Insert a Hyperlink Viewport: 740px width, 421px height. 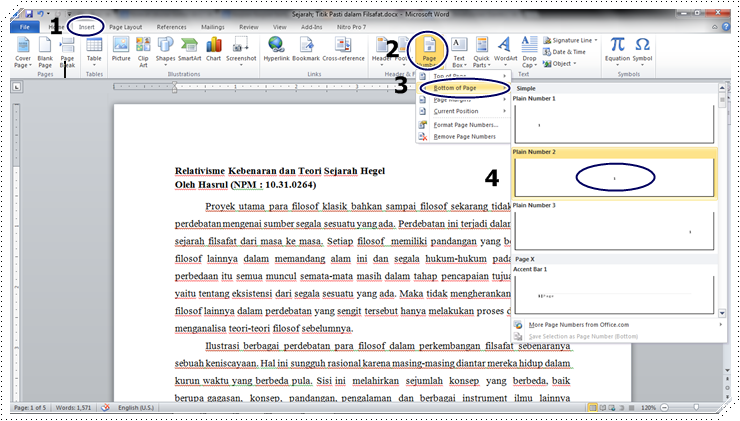(276, 50)
